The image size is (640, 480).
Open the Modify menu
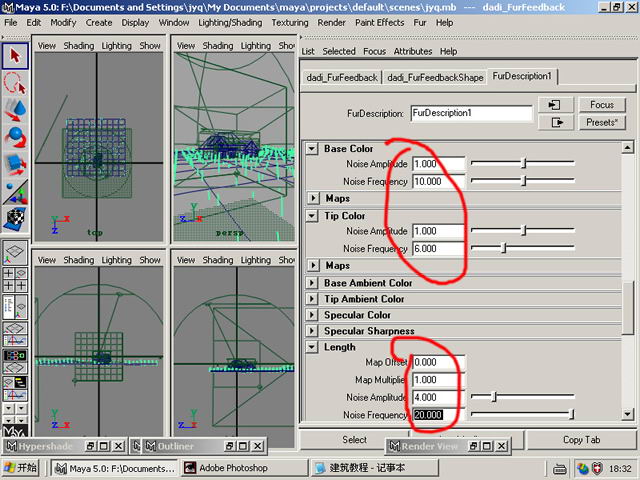pyautogui.click(x=63, y=23)
